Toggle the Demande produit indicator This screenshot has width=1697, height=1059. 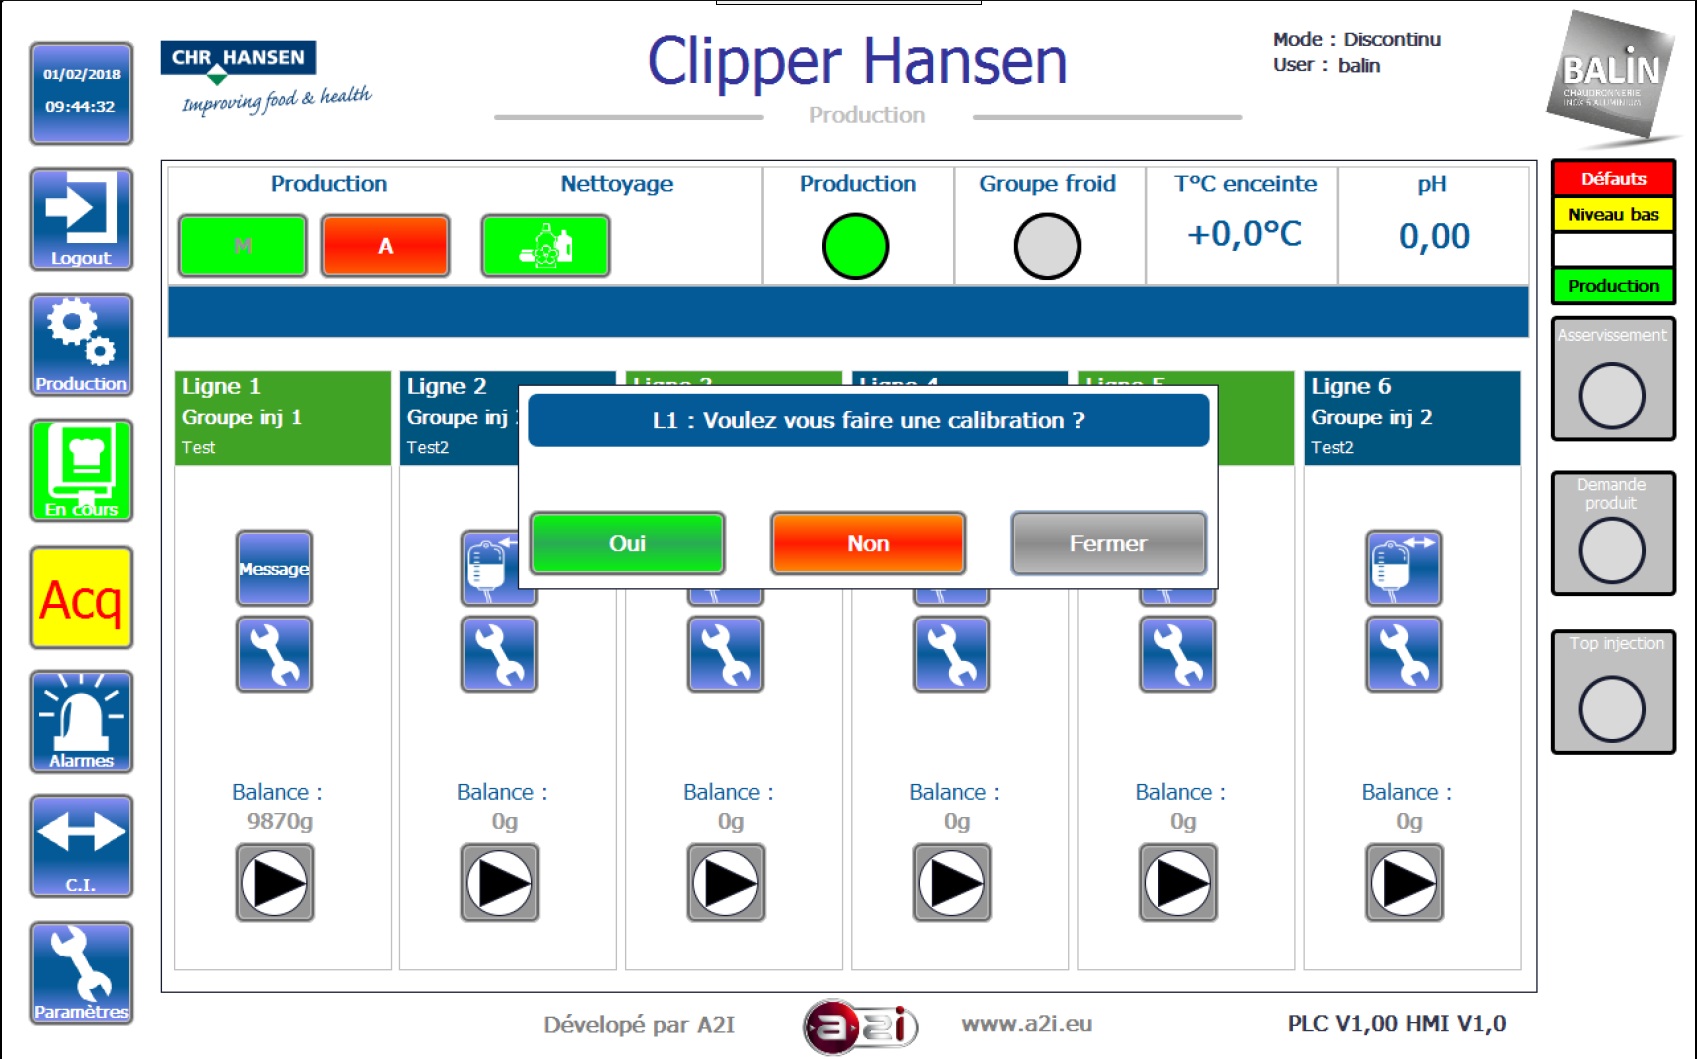click(1612, 550)
